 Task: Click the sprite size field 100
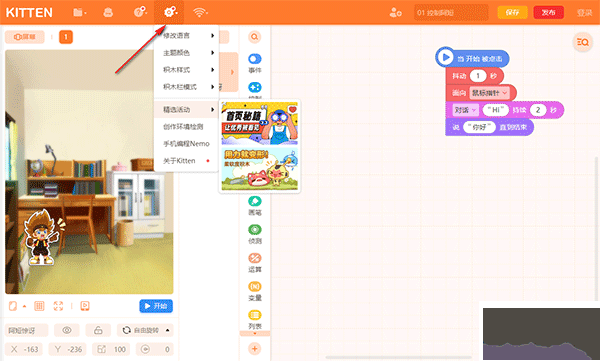click(x=111, y=349)
